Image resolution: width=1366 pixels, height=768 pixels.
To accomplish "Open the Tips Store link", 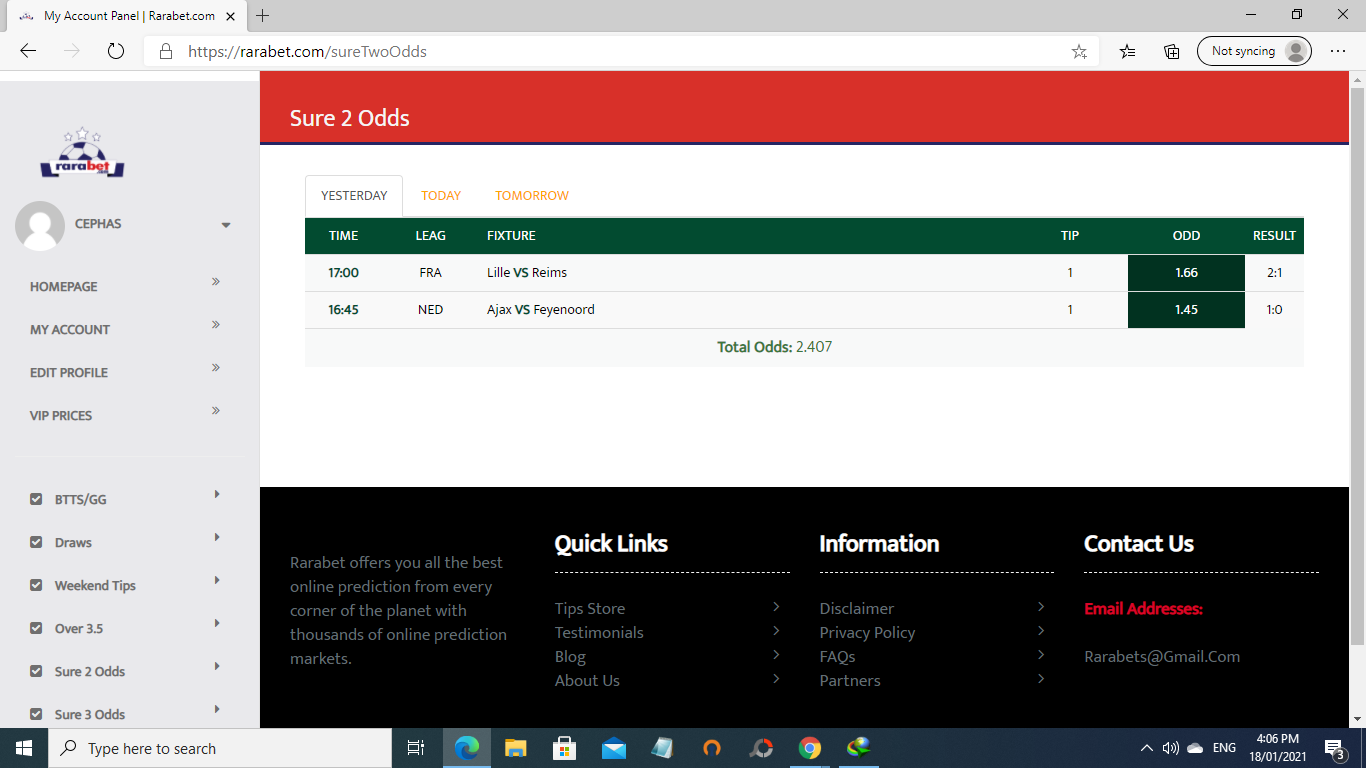I will coord(590,608).
